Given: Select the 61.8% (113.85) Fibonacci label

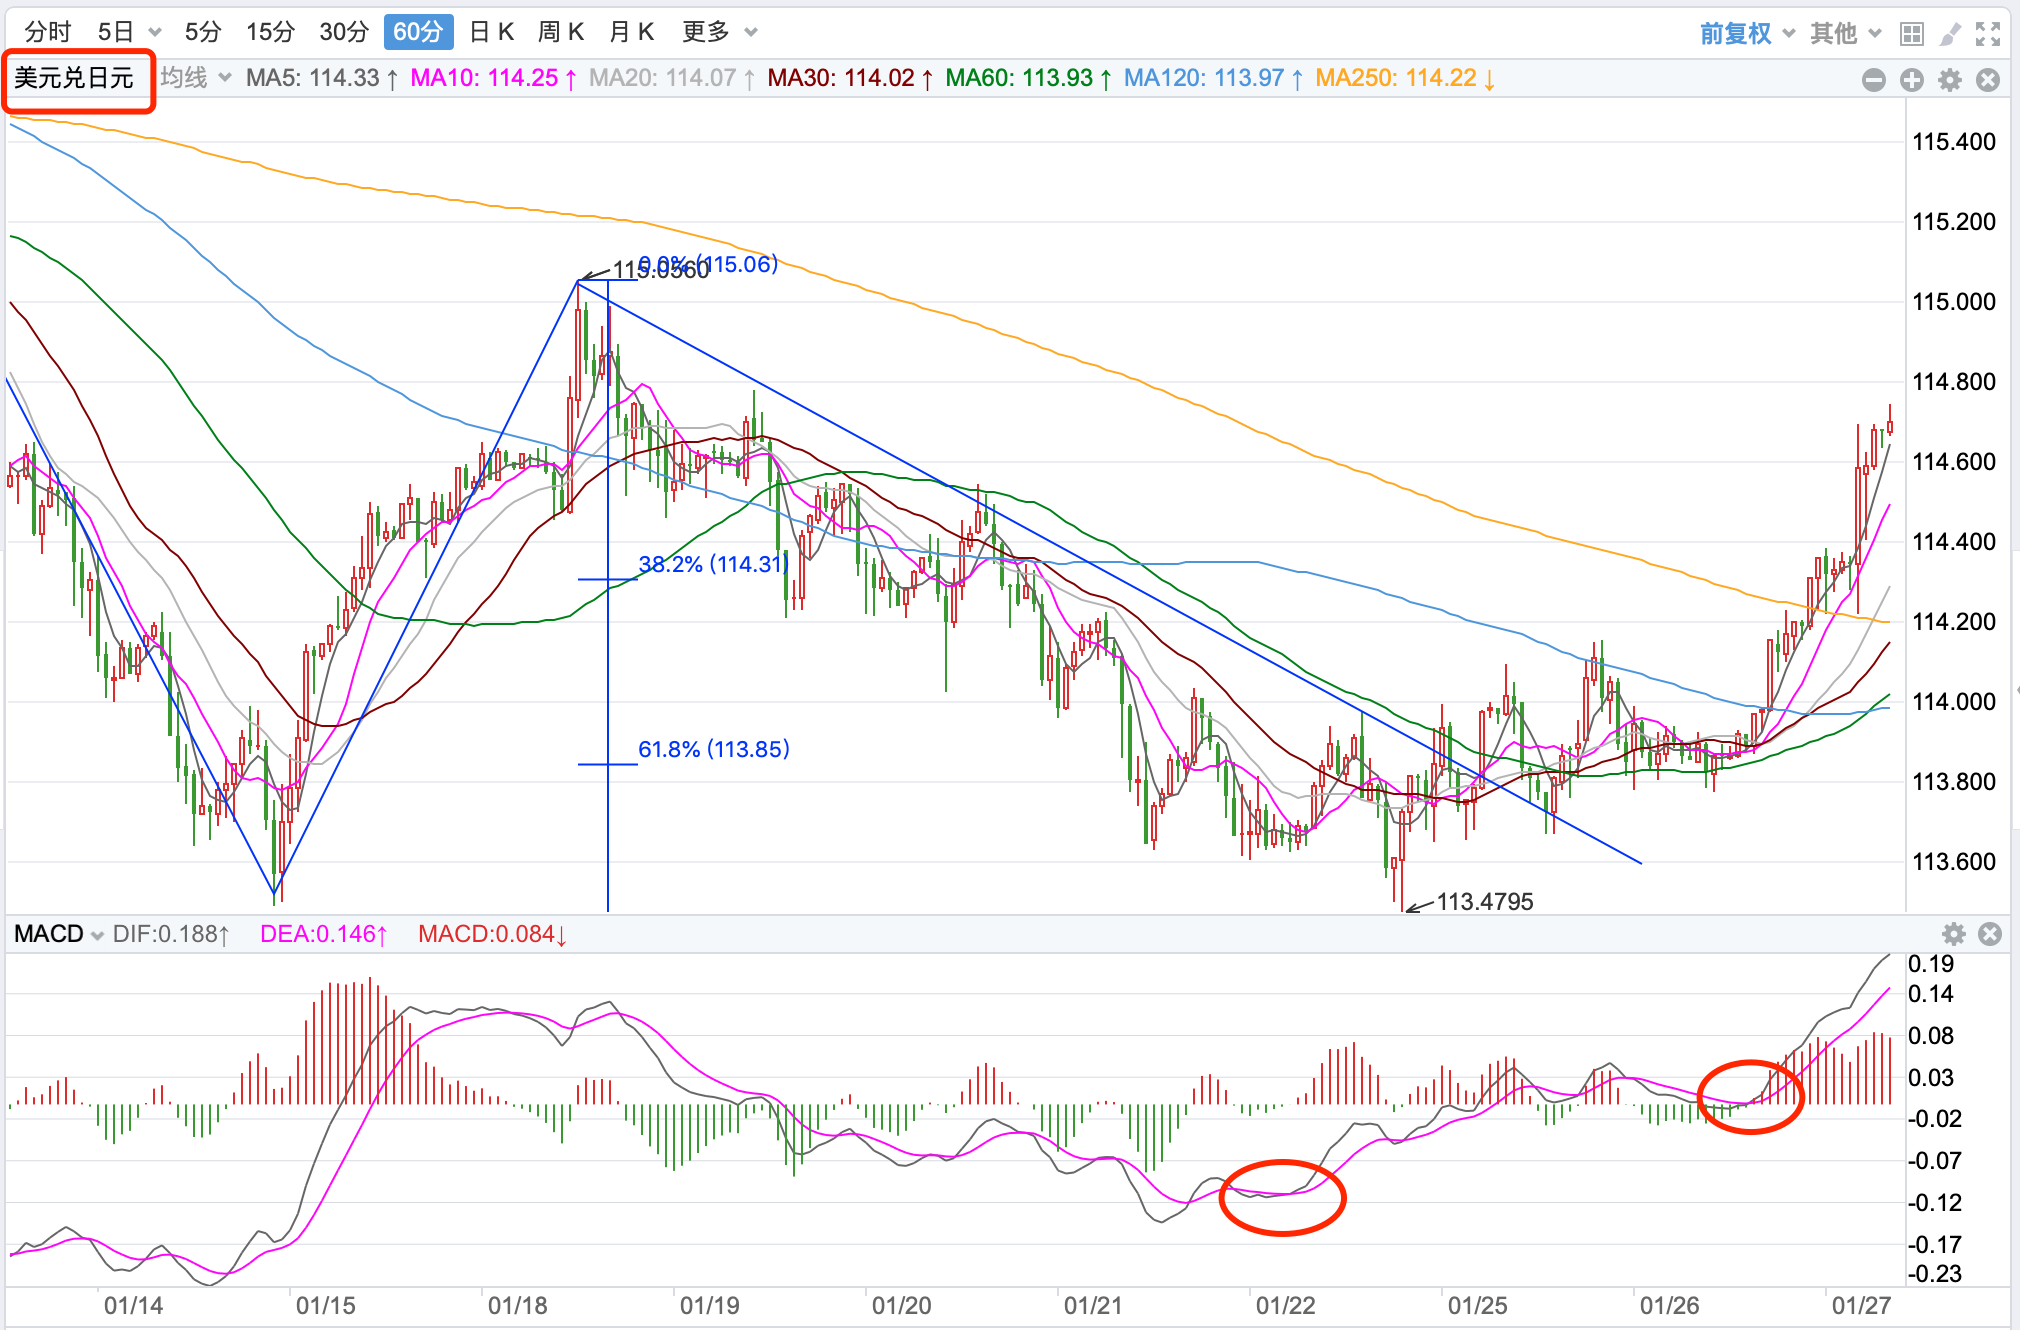Looking at the screenshot, I should tap(714, 749).
